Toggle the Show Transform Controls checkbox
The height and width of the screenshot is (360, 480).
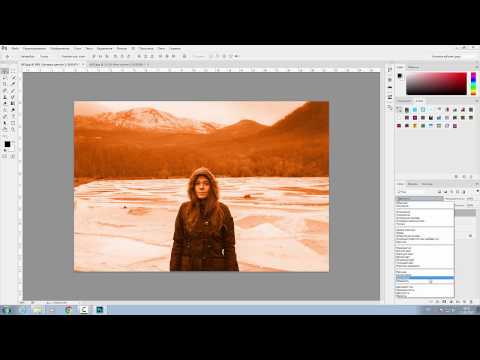click(x=61, y=56)
